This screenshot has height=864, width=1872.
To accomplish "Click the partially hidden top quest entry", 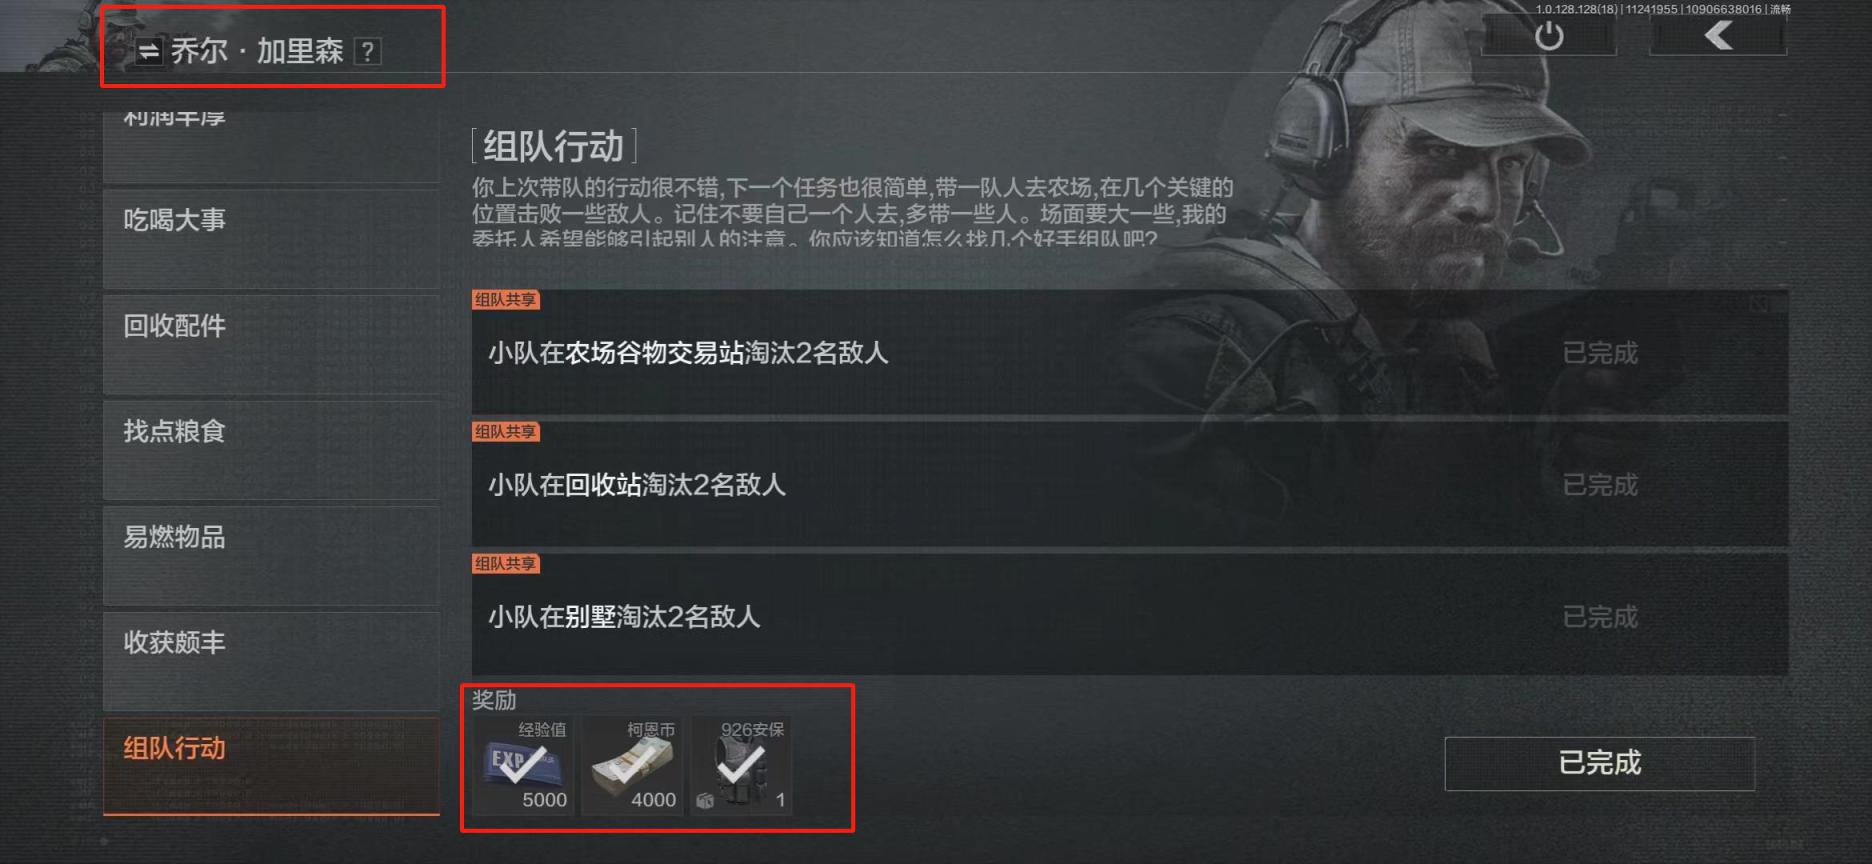I will [271, 144].
